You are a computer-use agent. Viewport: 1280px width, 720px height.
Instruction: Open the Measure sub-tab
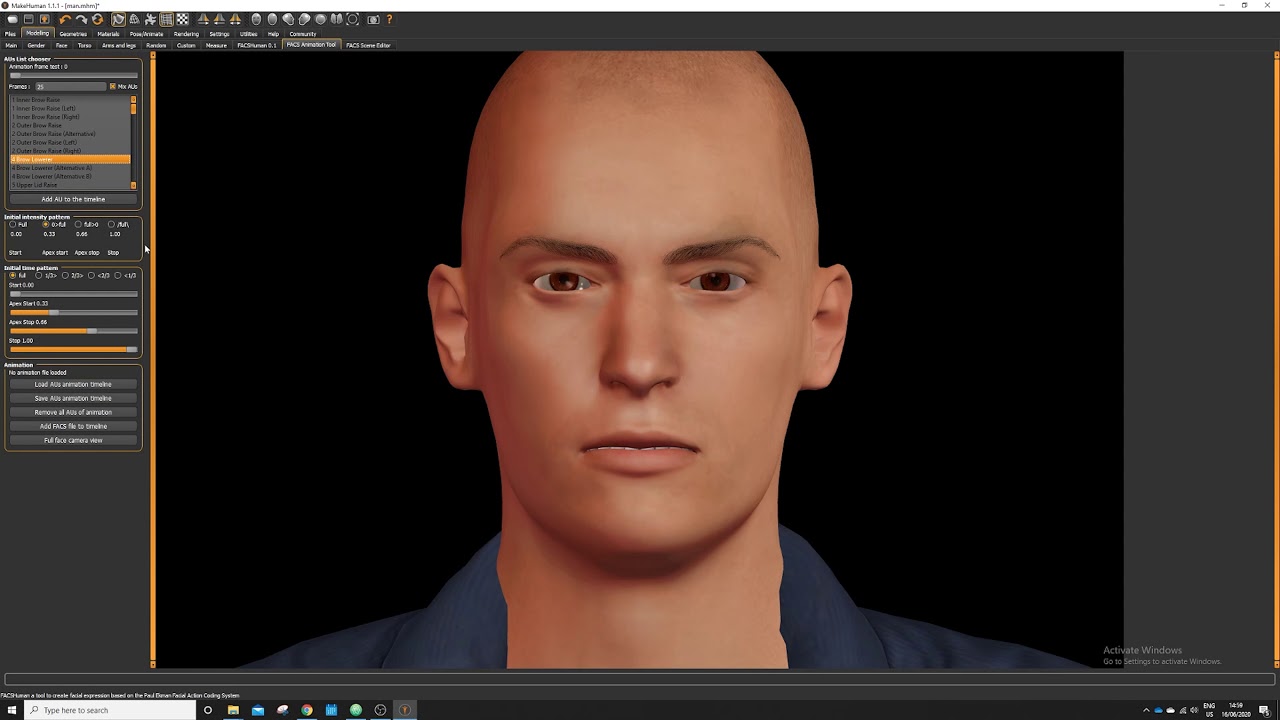pyautogui.click(x=216, y=45)
